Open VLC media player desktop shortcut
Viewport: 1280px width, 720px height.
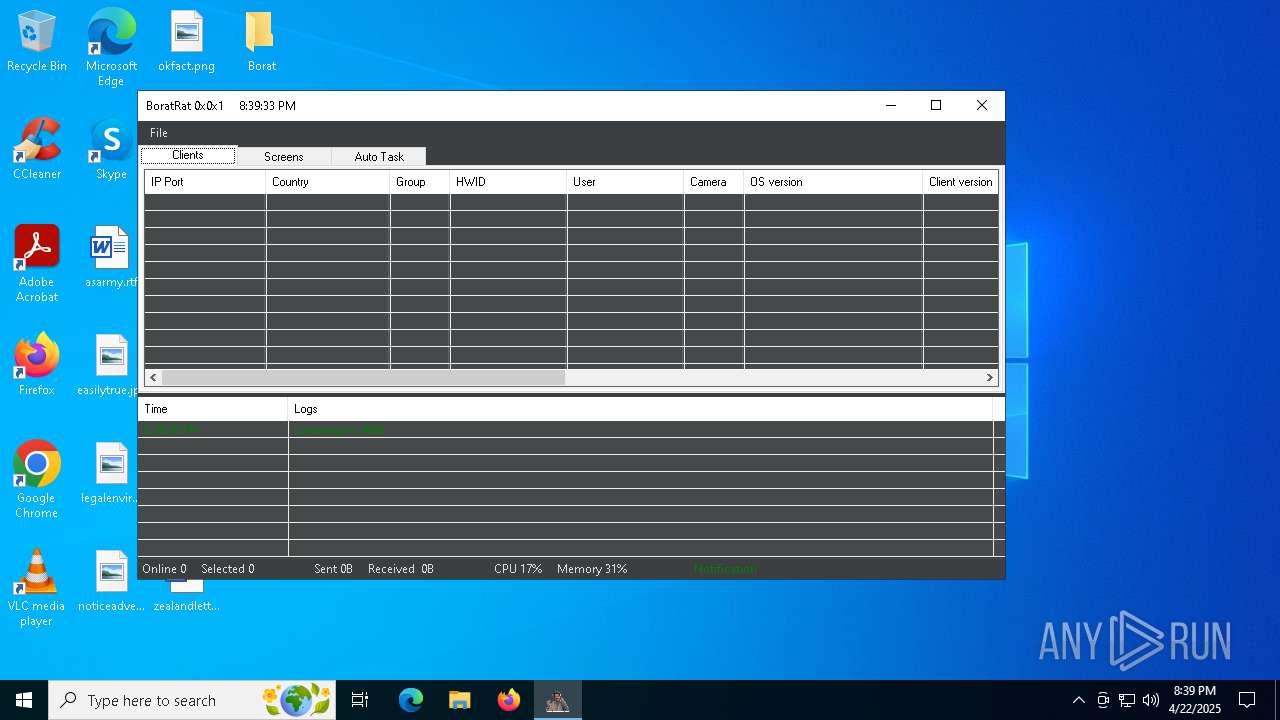coord(37,588)
